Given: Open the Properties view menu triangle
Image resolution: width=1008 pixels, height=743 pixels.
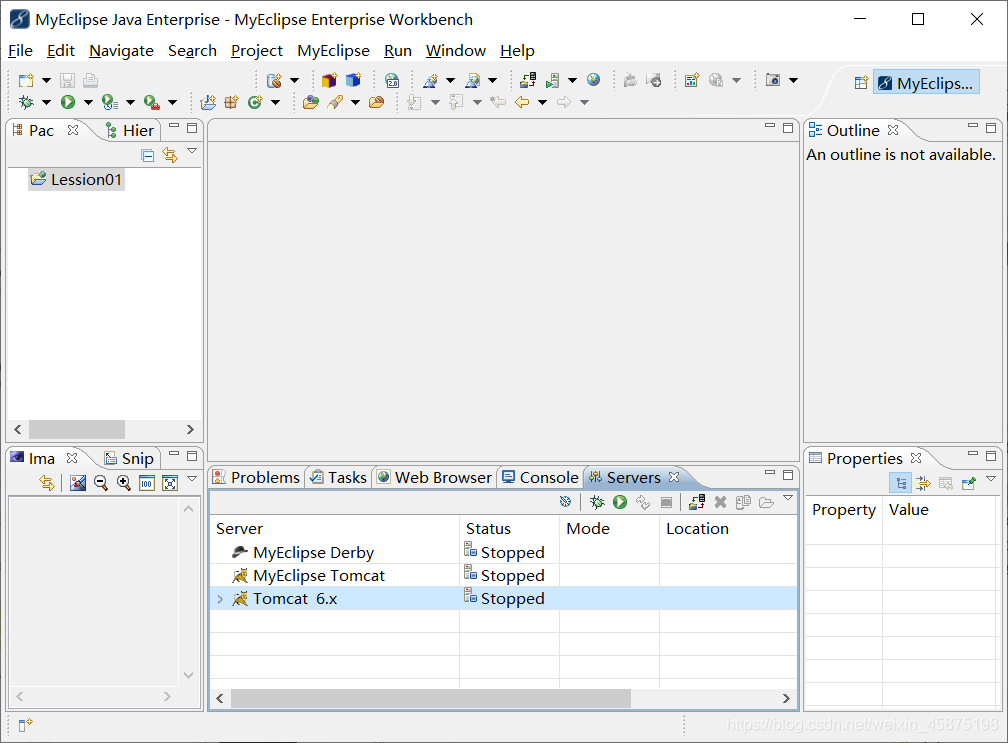Looking at the screenshot, I should point(991,479).
